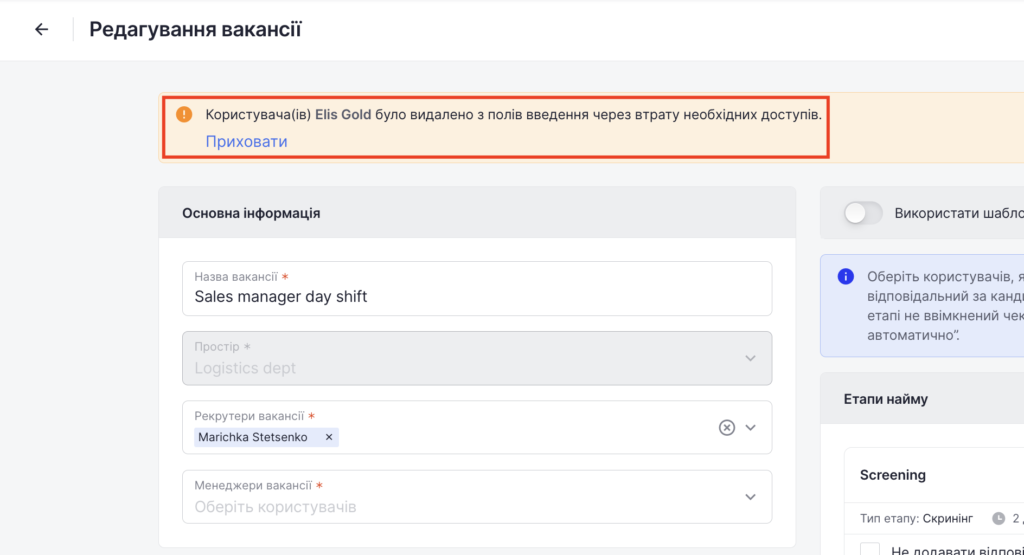The image size is (1024, 555).
Task: Remove Marichka Stetsenko chip via its X
Action: (329, 437)
